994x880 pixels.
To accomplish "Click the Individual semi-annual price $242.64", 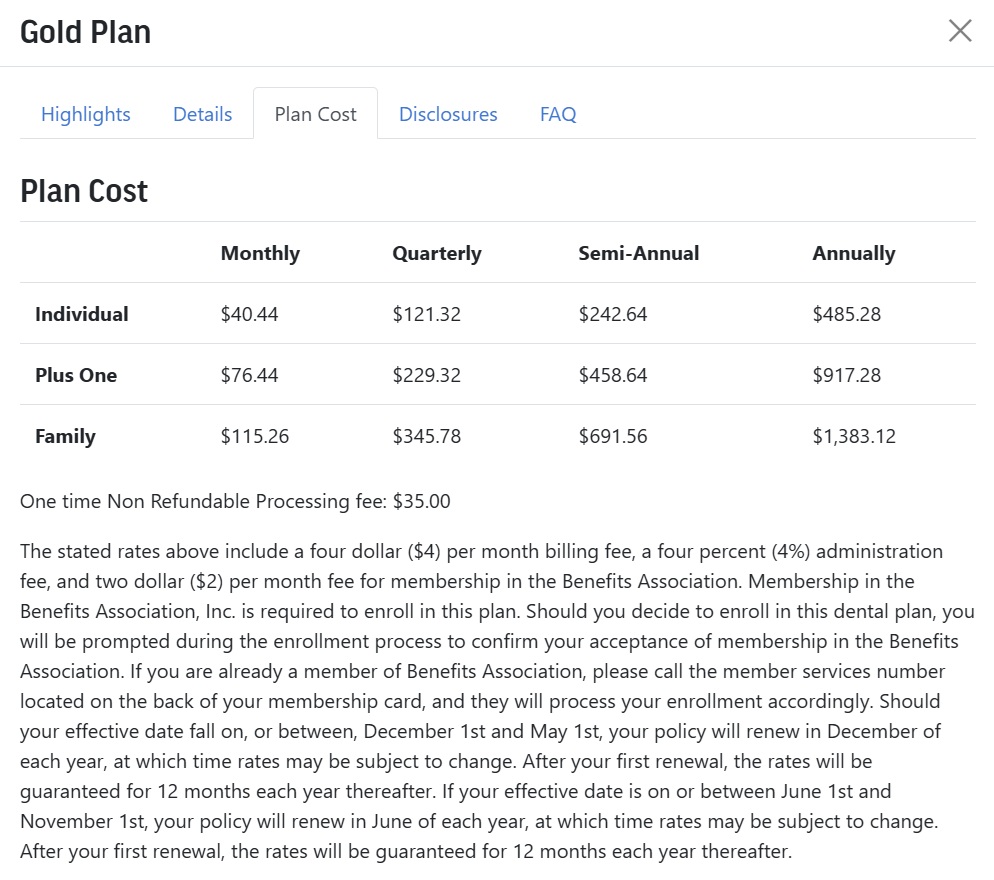I will pos(612,314).
